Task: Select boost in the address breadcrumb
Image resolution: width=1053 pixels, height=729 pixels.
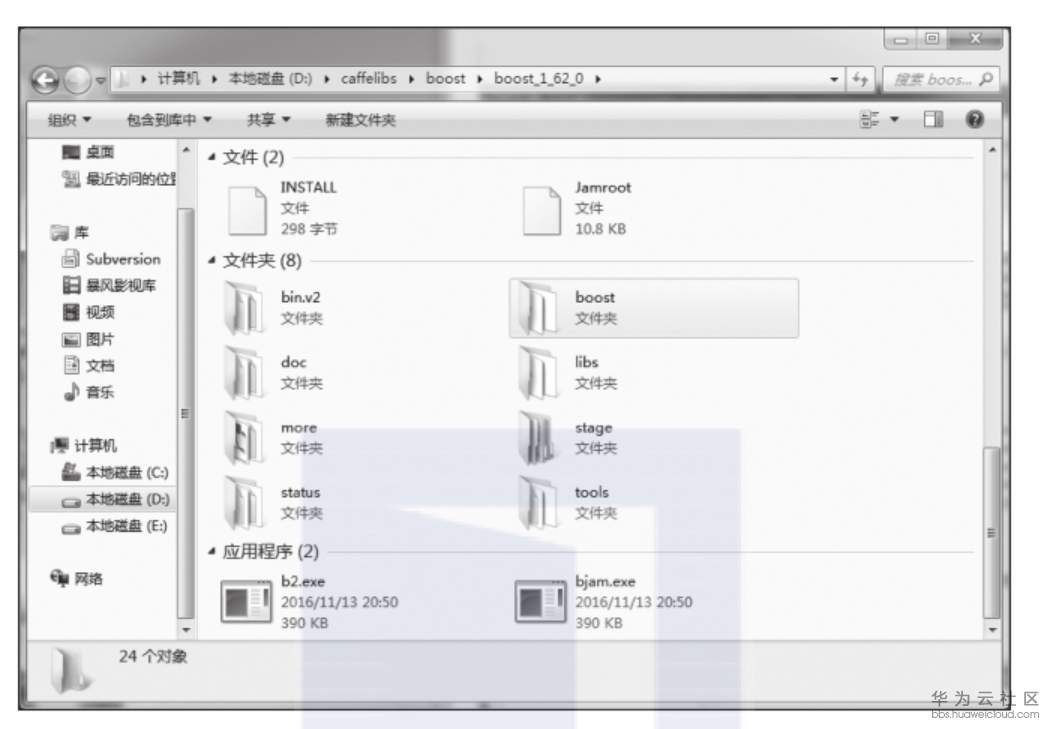Action: click(445, 79)
